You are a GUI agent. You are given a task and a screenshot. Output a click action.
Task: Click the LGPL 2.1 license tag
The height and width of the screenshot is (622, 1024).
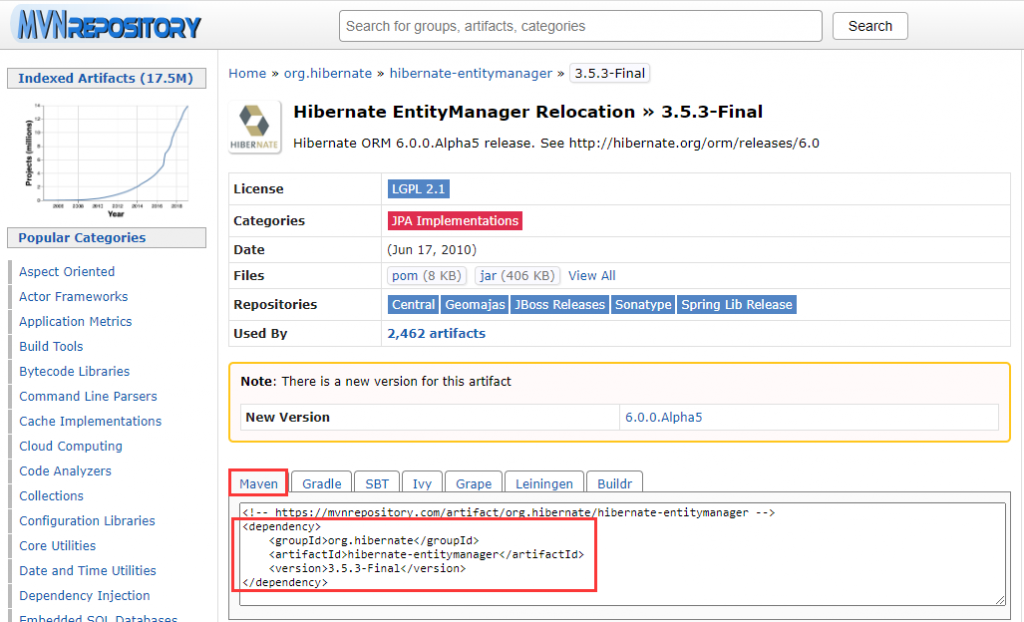[x=419, y=189]
